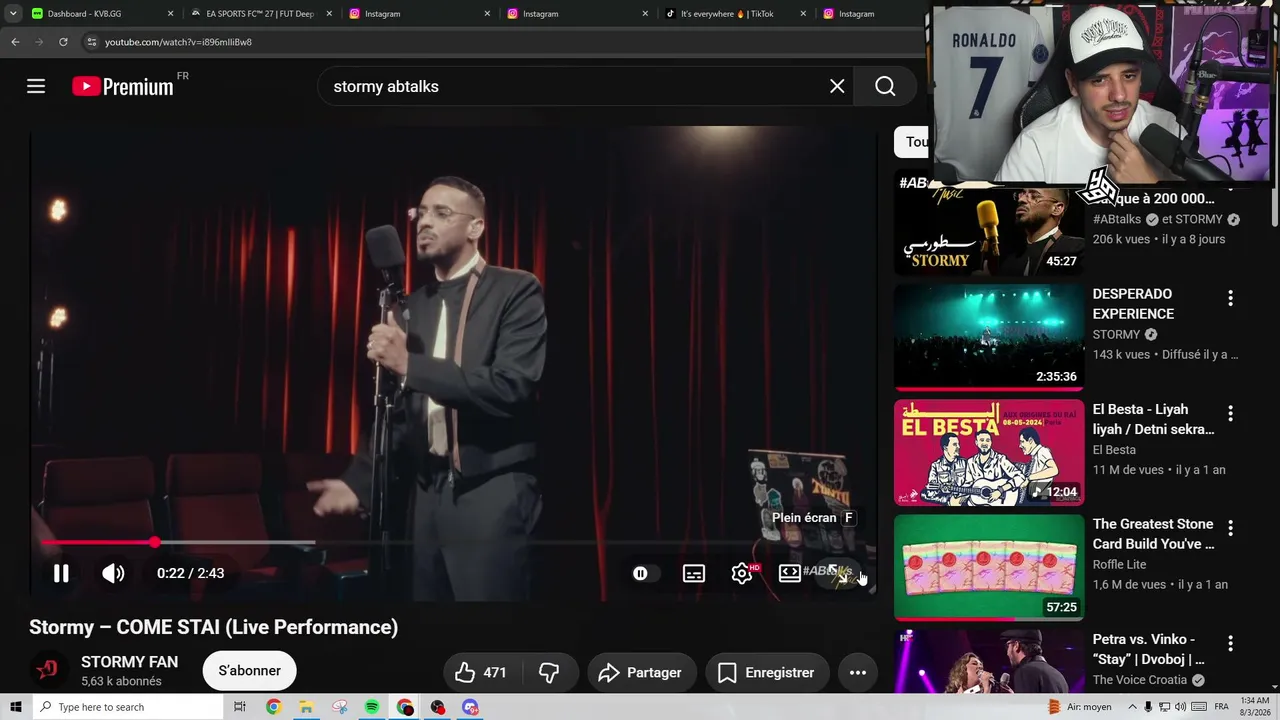The height and width of the screenshot is (720, 1280).
Task: Open the DESPERADO EXPERIENCE 2:35:36 thumbnail
Action: (x=989, y=337)
